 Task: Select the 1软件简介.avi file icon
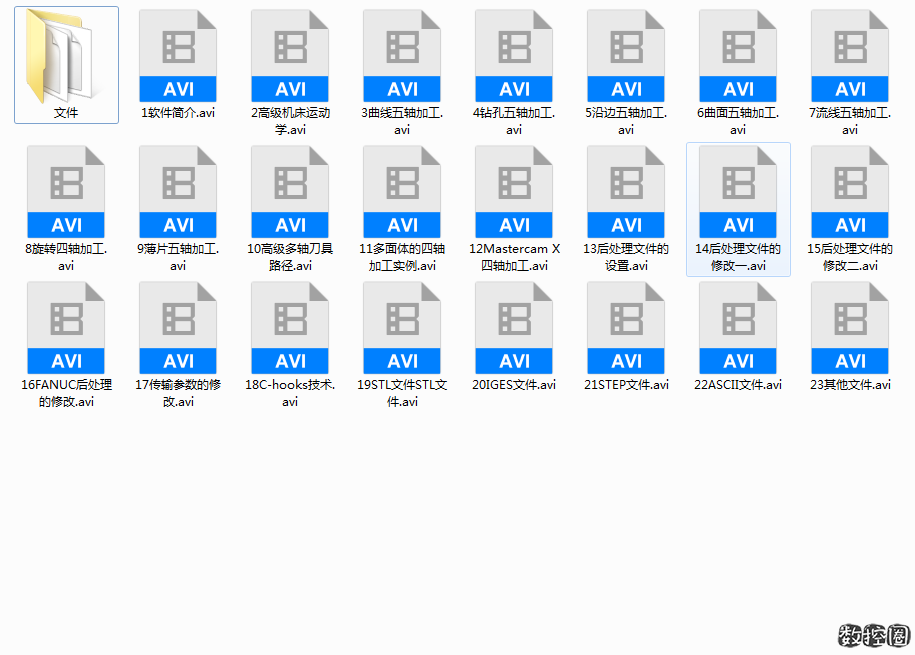pos(178,56)
